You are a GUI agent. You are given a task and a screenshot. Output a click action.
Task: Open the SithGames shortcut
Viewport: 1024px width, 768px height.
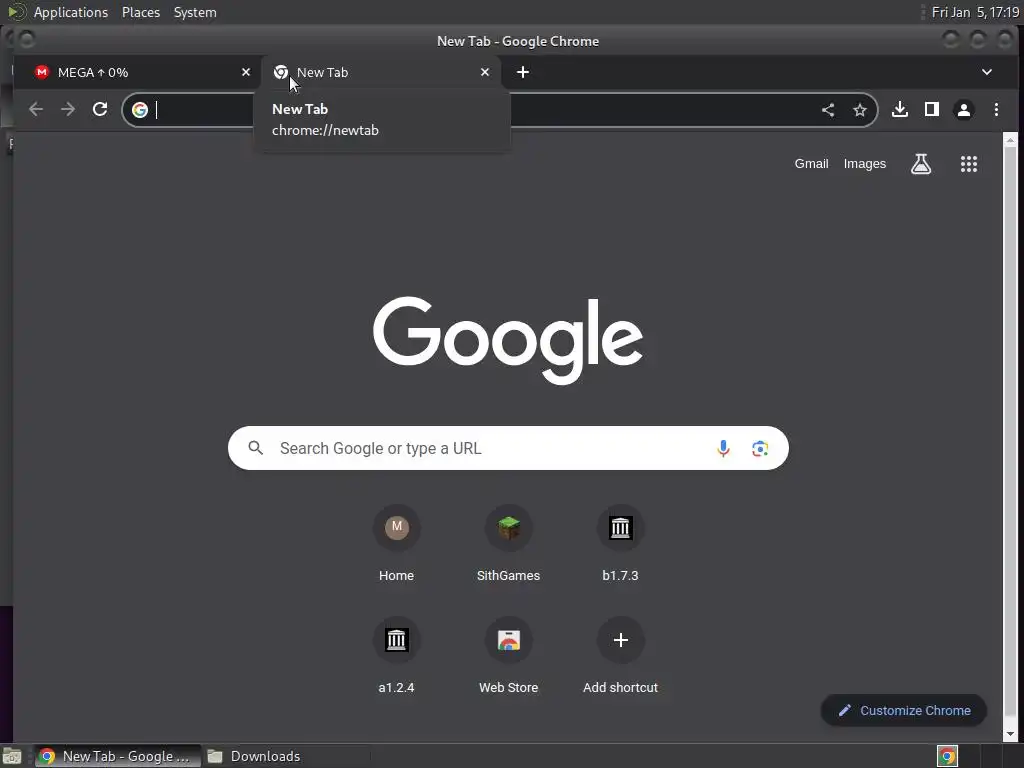508,543
